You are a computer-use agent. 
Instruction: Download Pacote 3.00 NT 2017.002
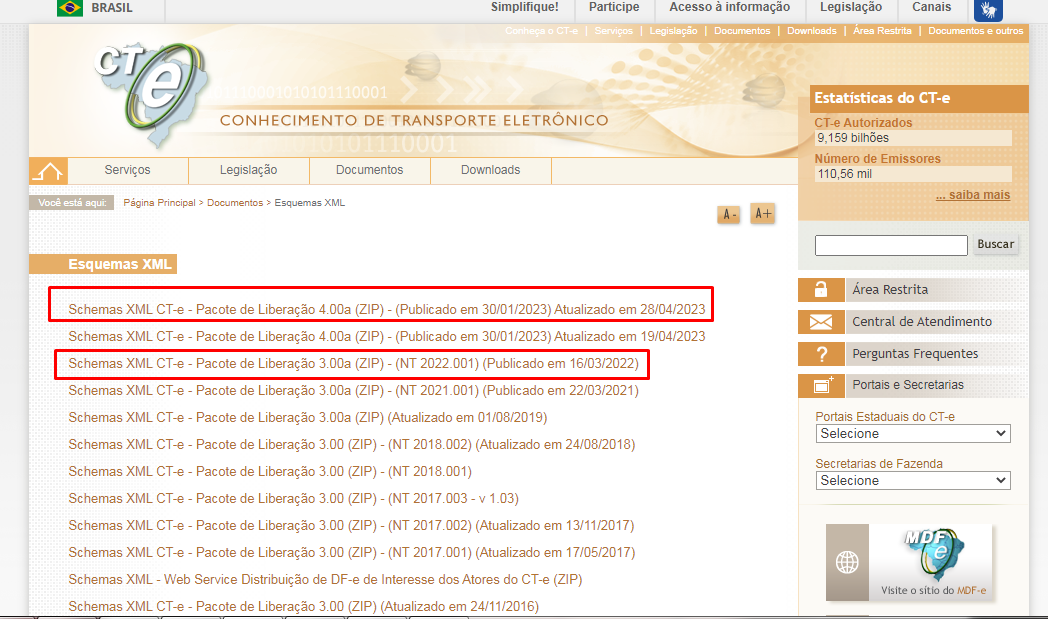coord(352,526)
